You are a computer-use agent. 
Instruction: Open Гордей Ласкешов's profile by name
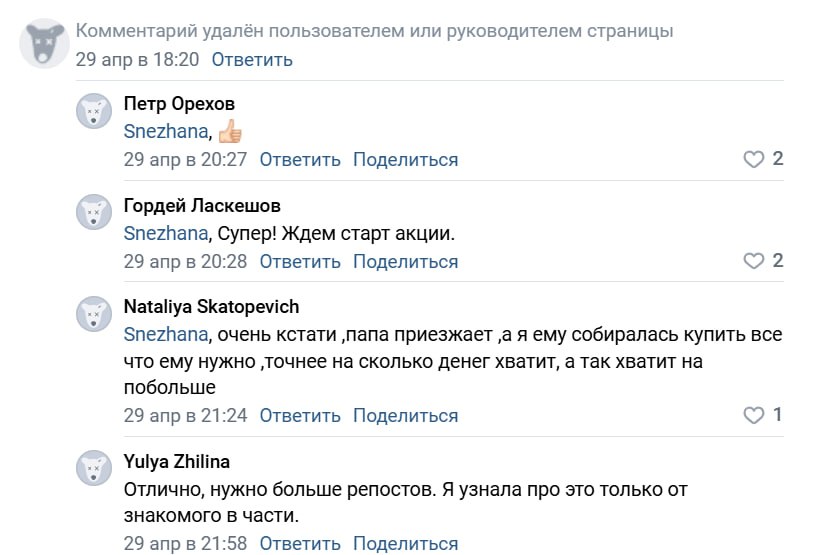[x=202, y=205]
